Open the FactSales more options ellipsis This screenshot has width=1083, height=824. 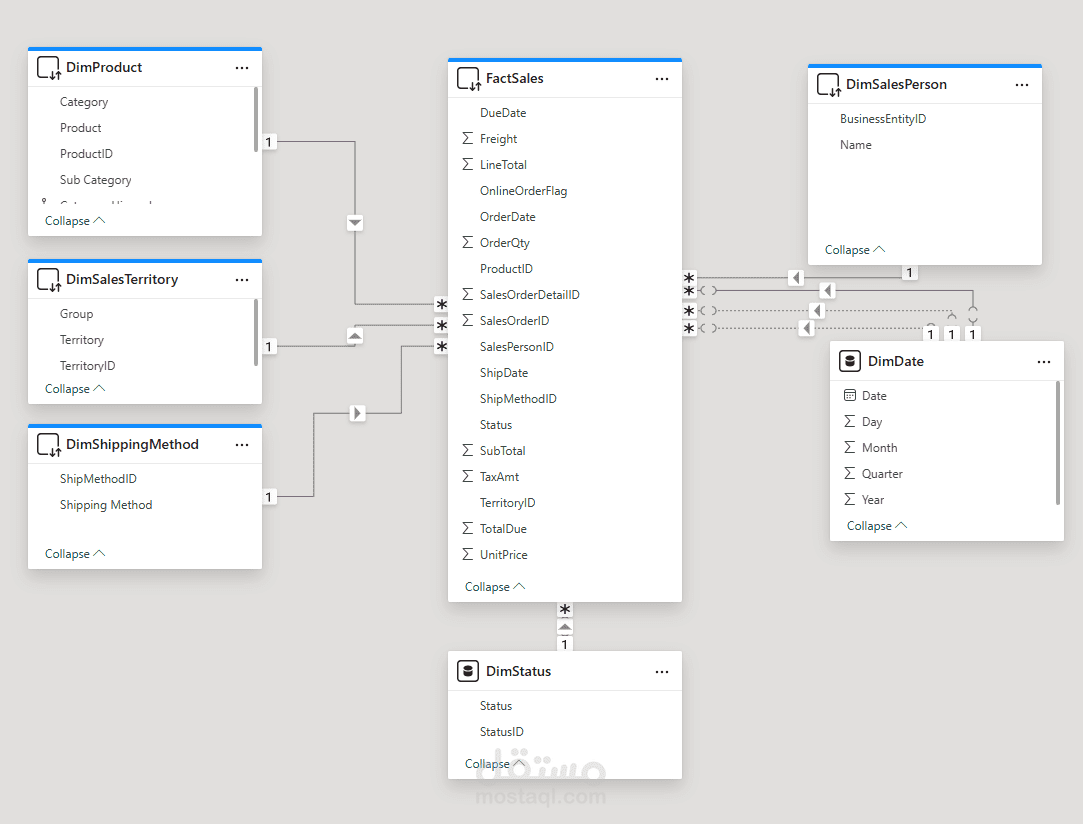(662, 79)
